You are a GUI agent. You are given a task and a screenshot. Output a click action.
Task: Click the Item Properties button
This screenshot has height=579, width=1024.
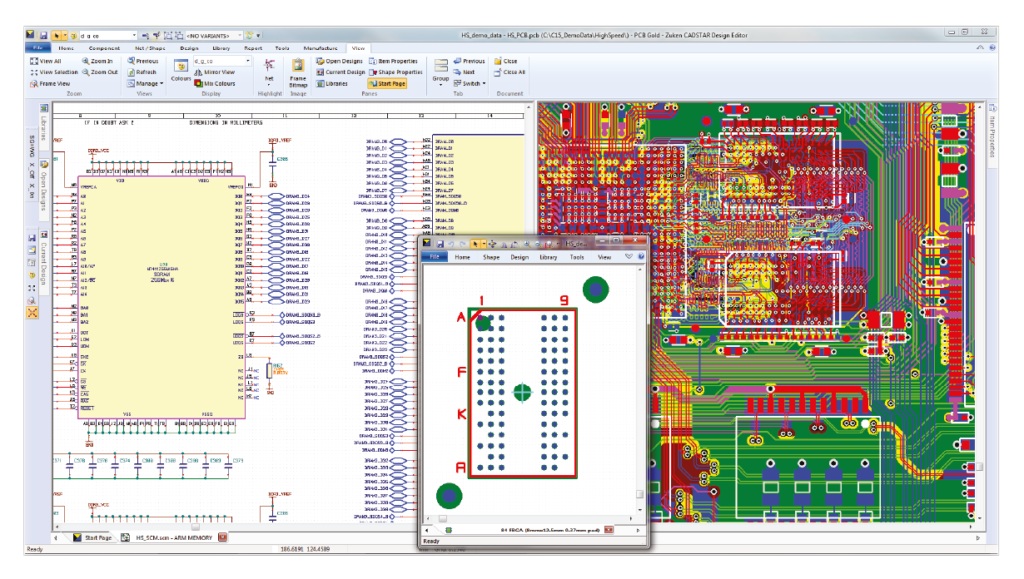(394, 59)
